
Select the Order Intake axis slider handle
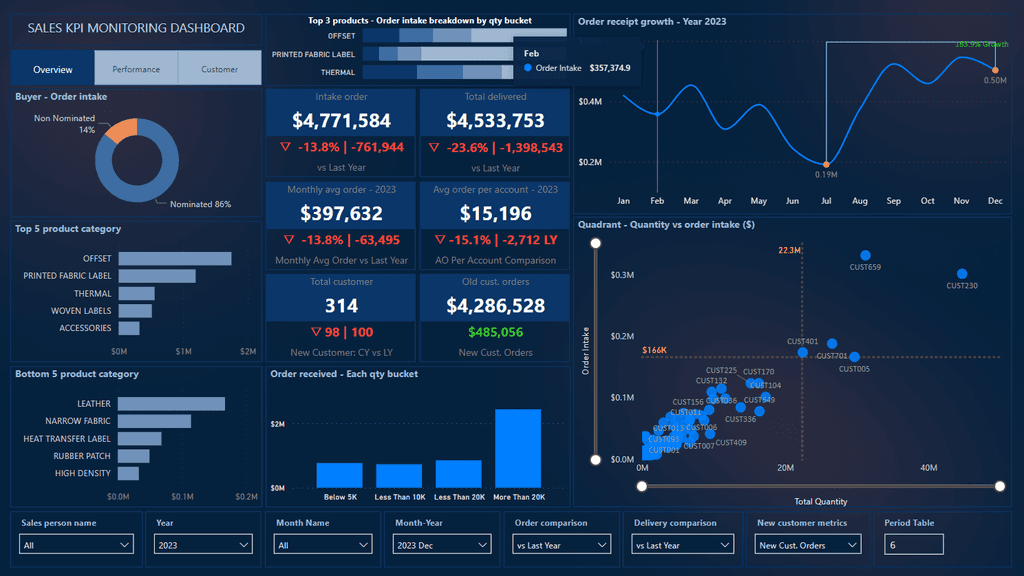tap(596, 242)
